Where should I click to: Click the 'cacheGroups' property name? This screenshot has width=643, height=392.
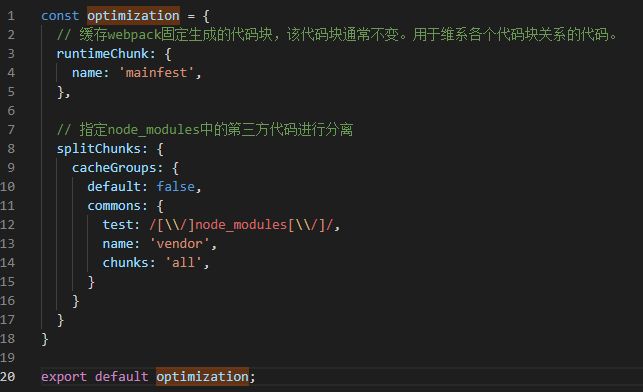114,168
